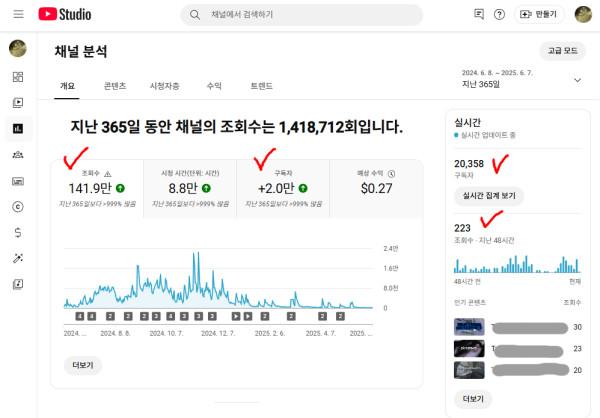The width and height of the screenshot is (600, 418).
Task: Open the top content thumbnail with 23 views
Action: coord(469,349)
